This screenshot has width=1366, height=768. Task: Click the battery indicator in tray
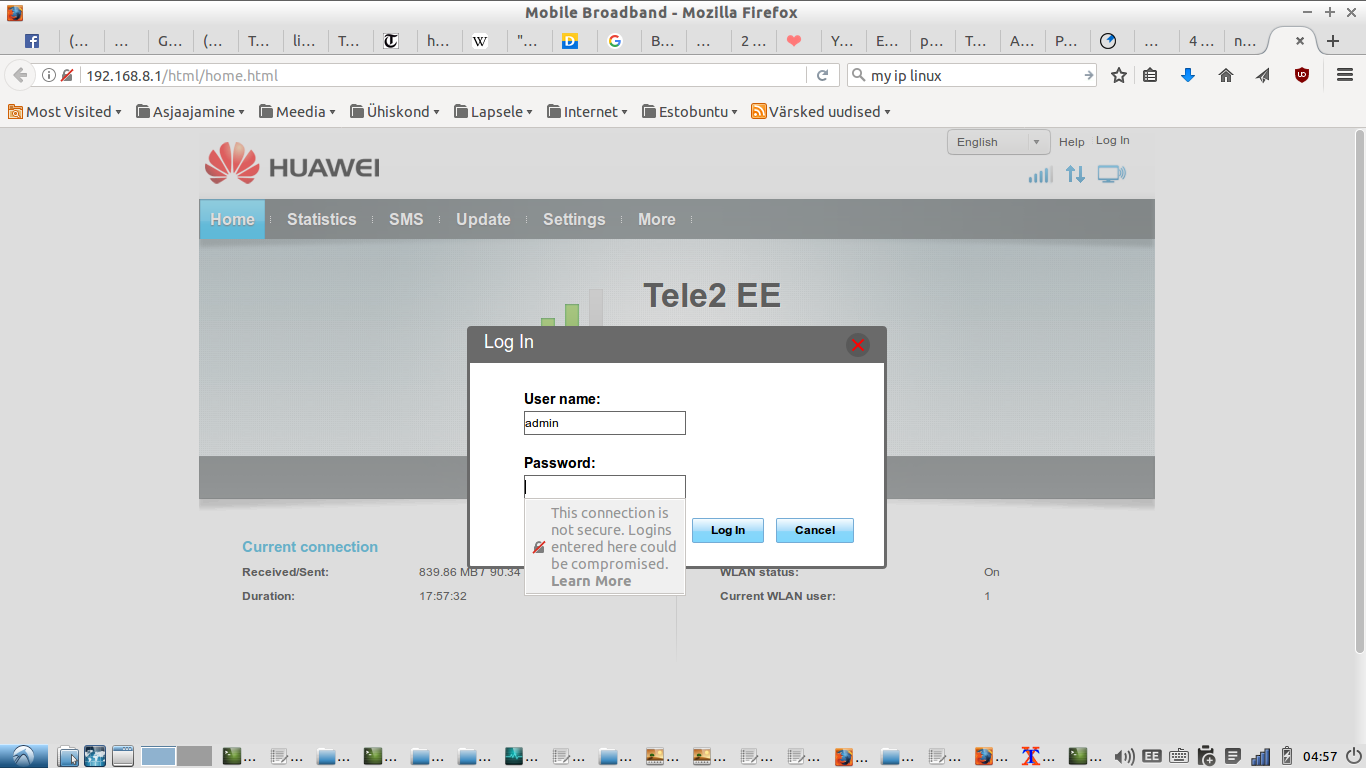1287,756
